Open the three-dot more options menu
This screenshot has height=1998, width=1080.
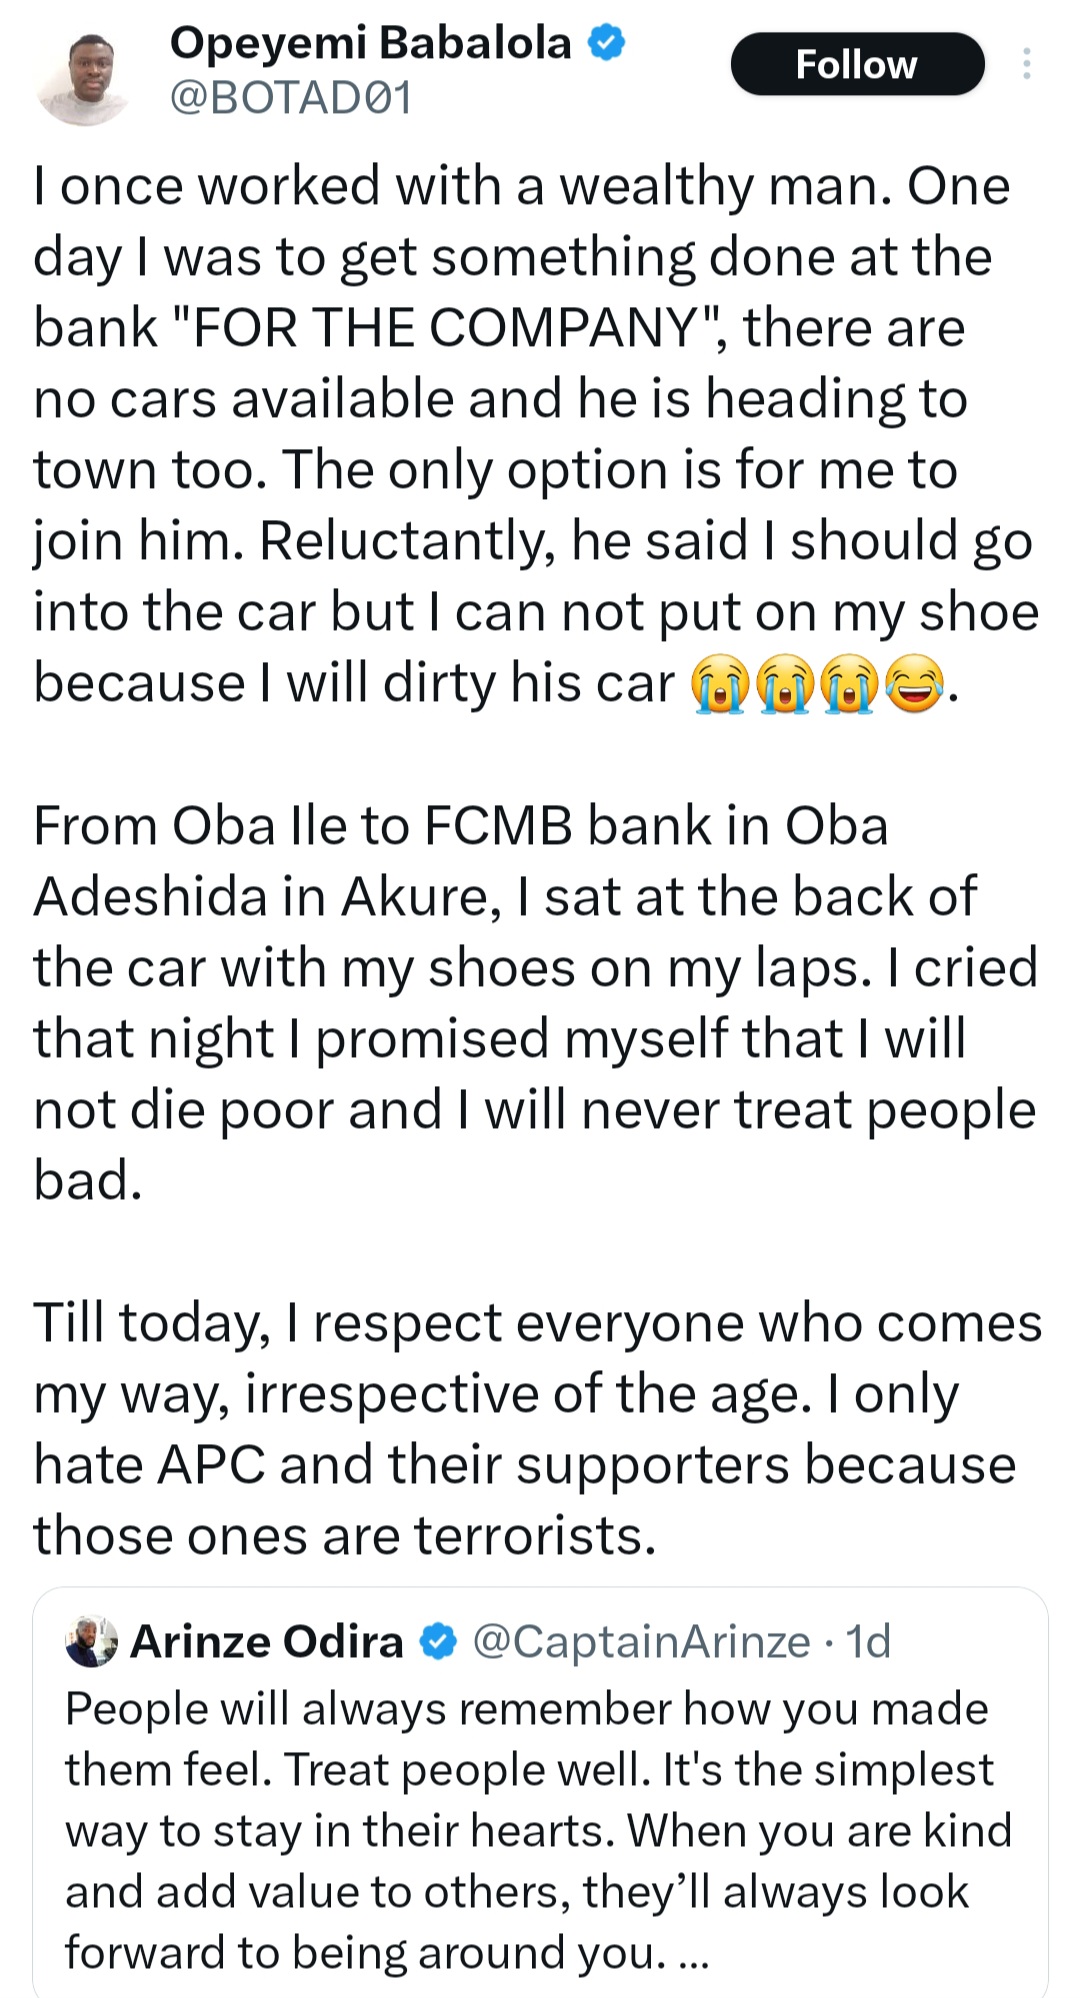[1026, 64]
